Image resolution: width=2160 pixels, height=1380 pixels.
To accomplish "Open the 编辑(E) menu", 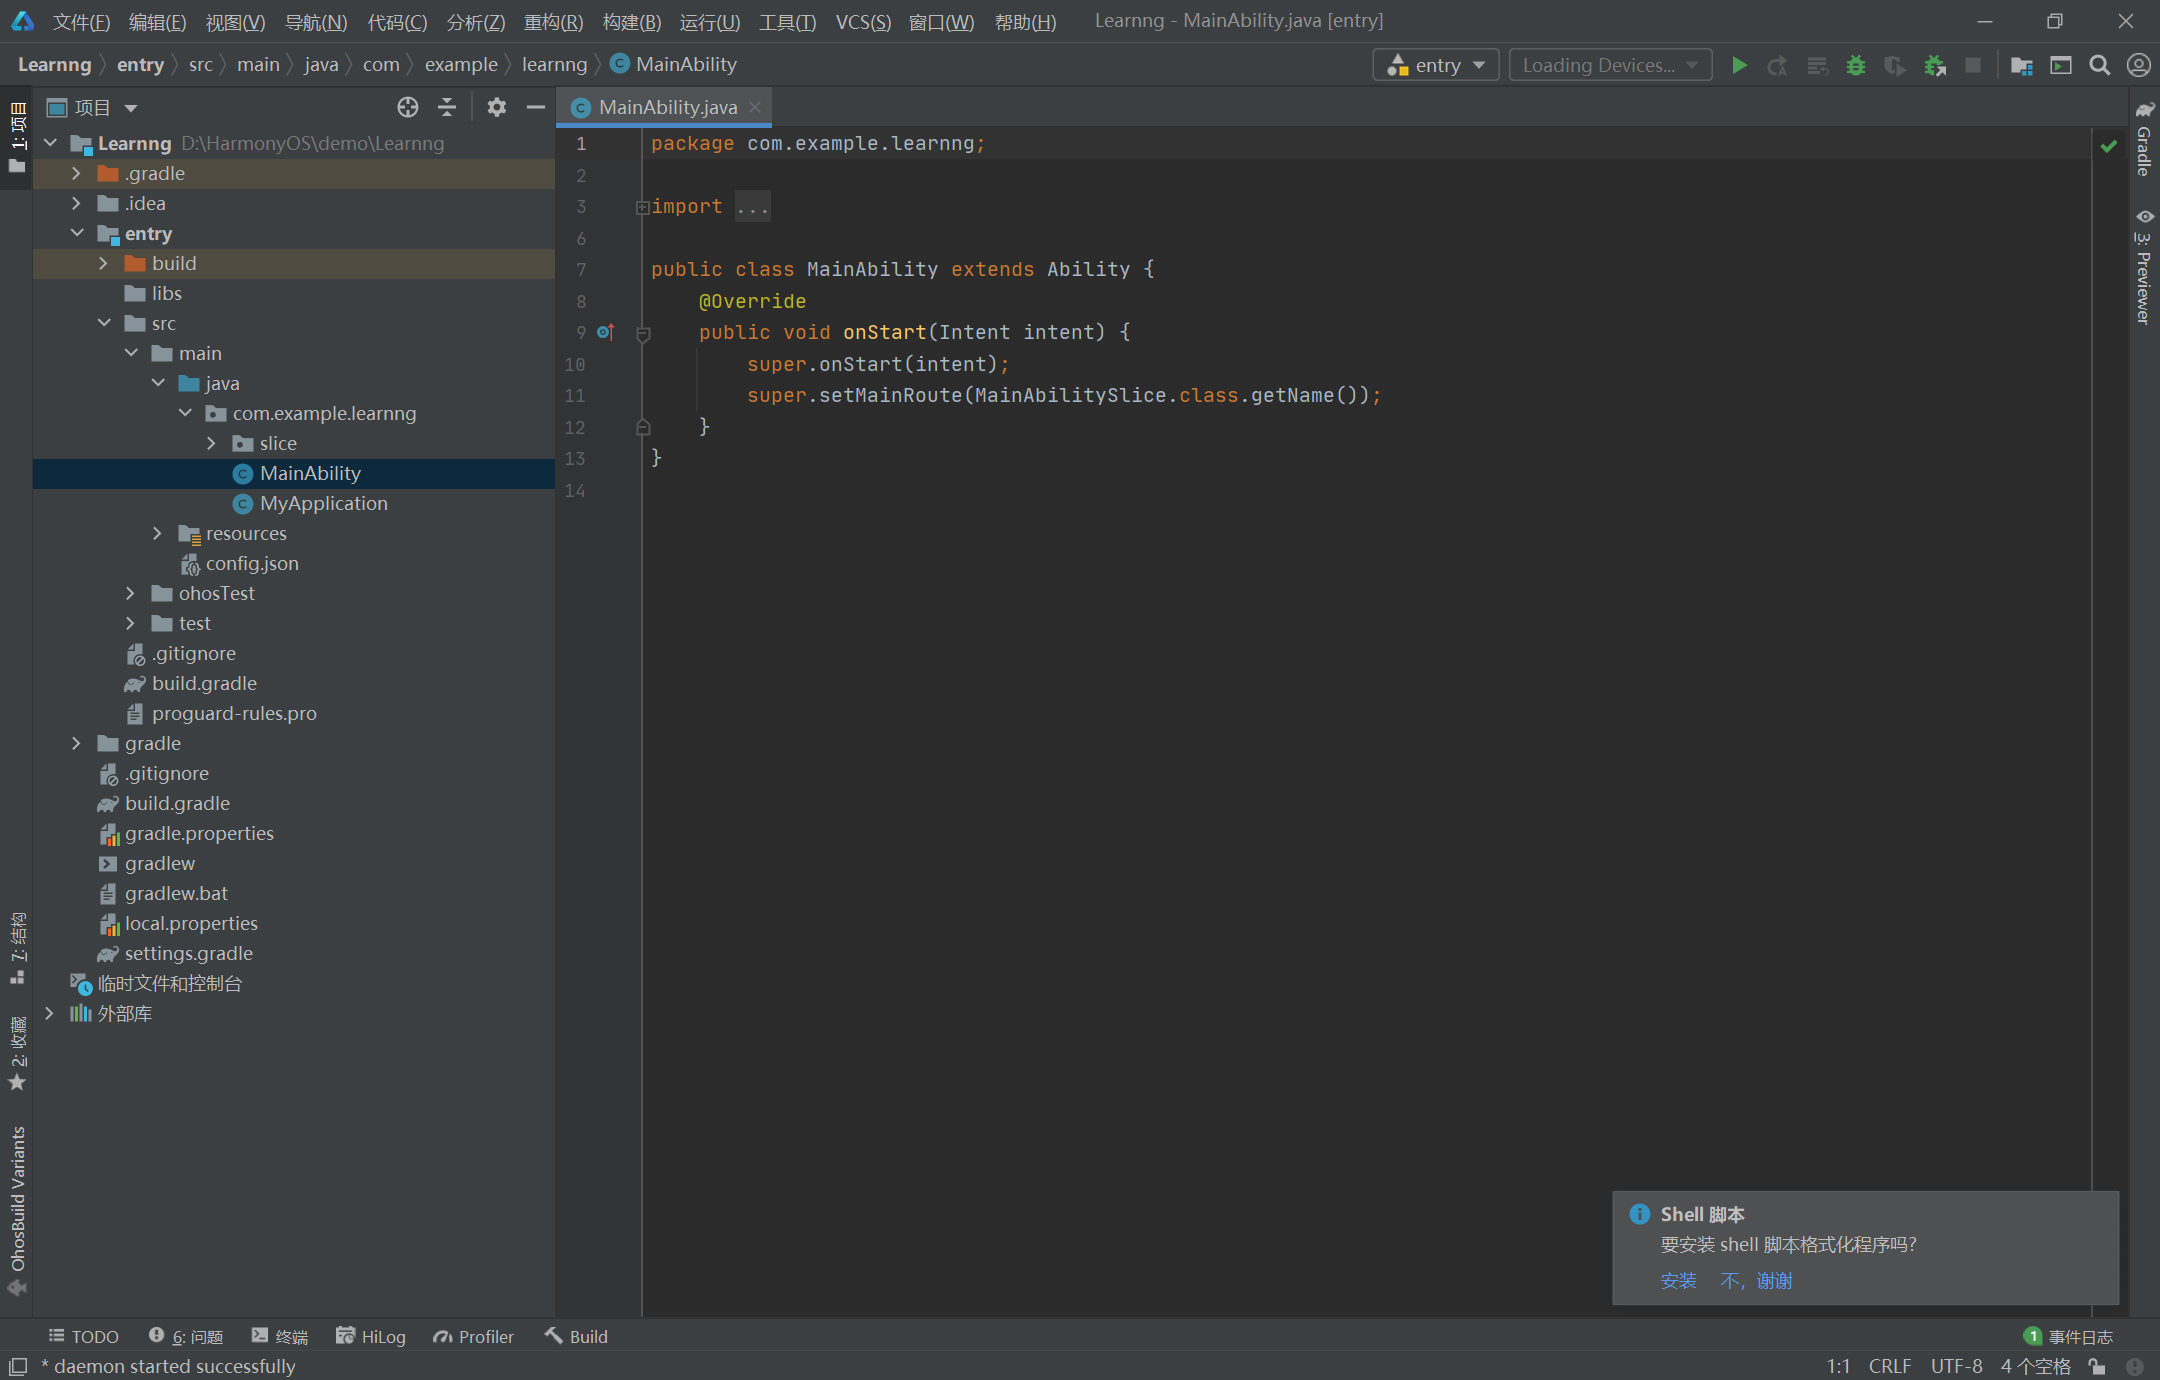I will point(157,21).
